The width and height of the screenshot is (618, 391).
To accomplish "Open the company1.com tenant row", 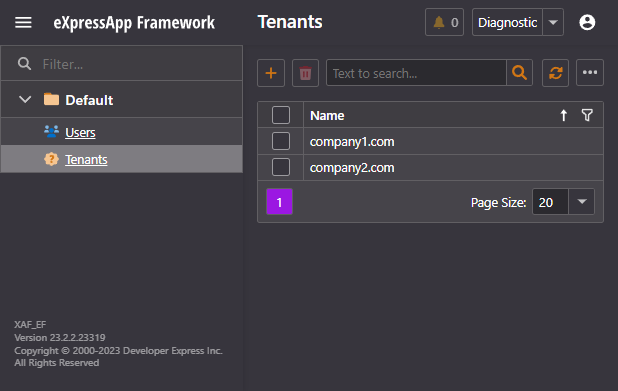I will [352, 142].
